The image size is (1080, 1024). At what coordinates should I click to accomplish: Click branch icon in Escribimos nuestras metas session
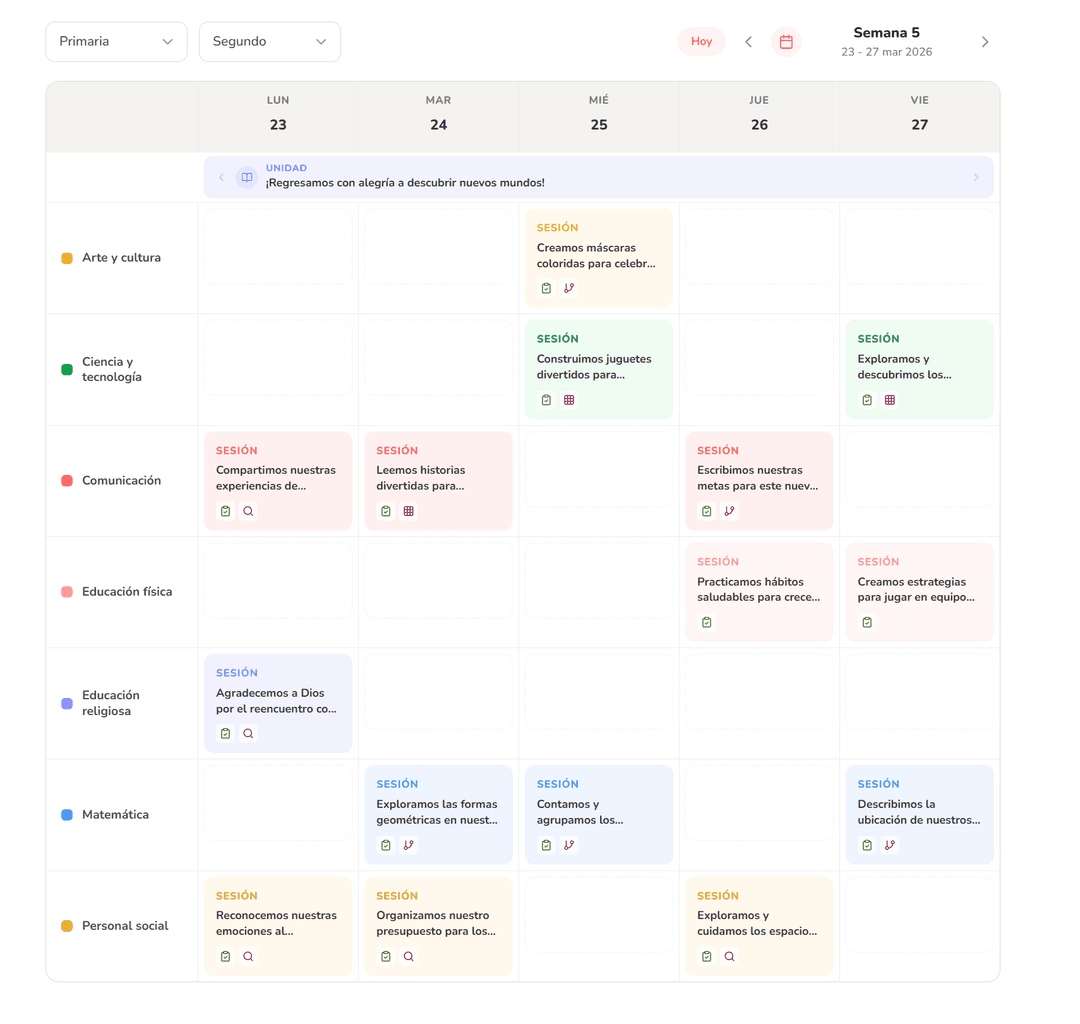point(729,511)
